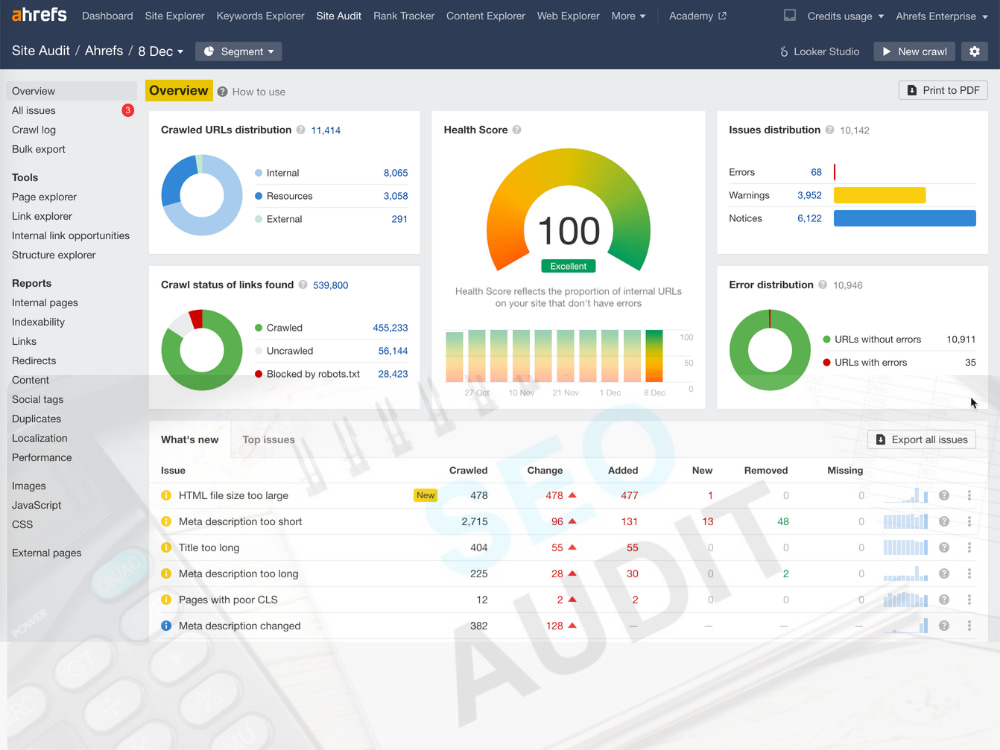This screenshot has height=750, width=1000.
Task: Click the 8,065 Internal URLs count
Action: (x=395, y=173)
